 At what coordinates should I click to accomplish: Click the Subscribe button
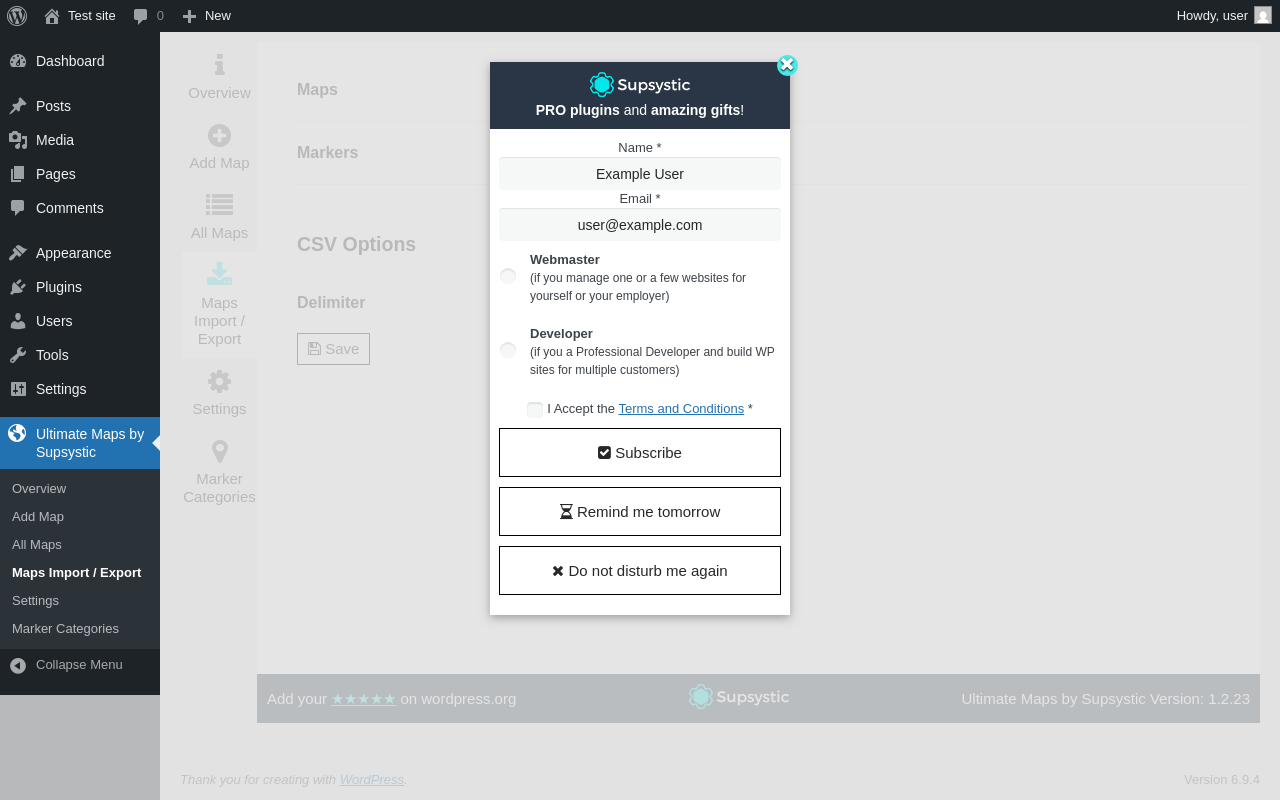coord(640,452)
